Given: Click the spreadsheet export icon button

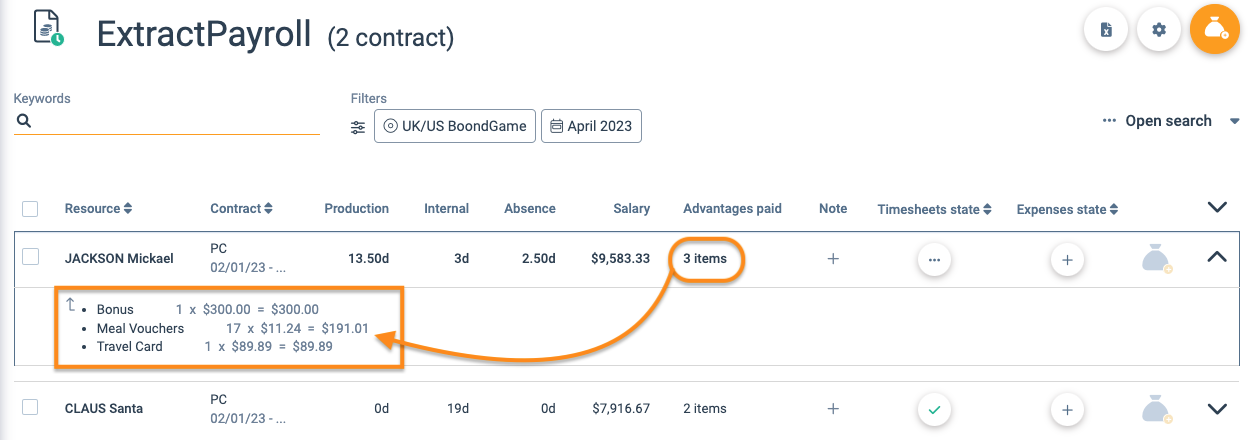Looking at the screenshot, I should pyautogui.click(x=1106, y=30).
